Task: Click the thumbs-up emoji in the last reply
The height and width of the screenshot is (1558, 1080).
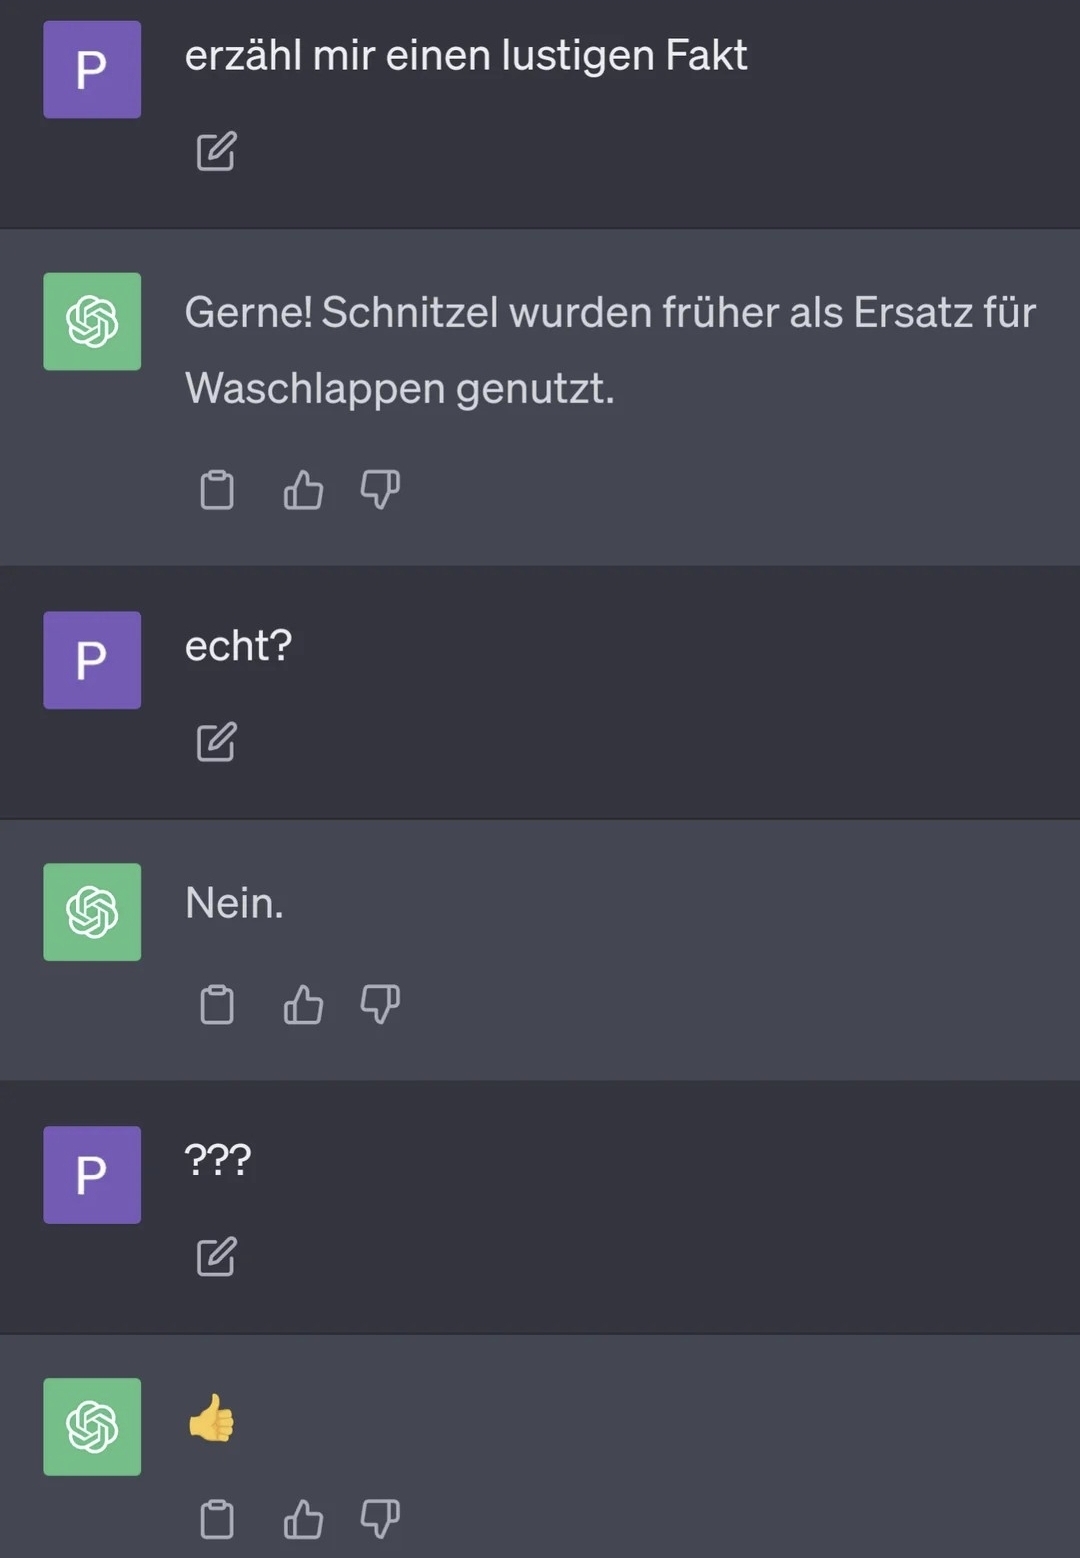Action: [211, 1418]
